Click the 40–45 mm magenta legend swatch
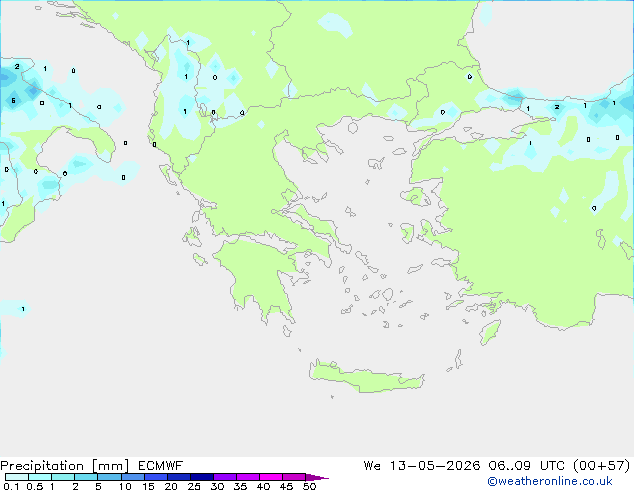Screen dimensions: 634x490 coord(271,477)
